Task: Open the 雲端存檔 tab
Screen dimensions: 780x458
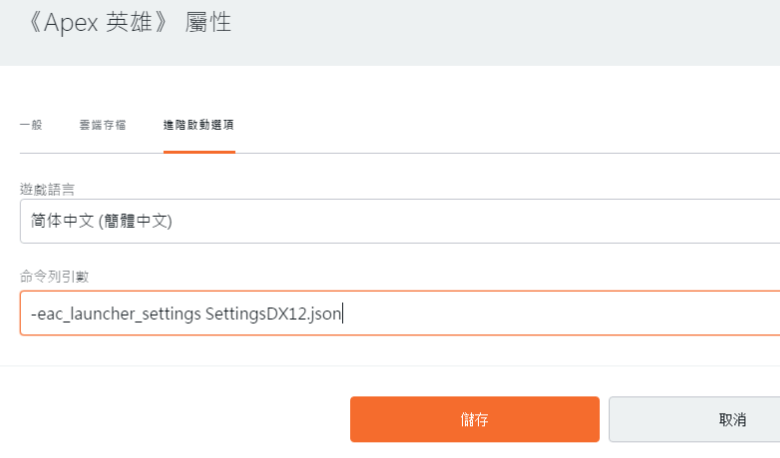Action: pyautogui.click(x=102, y=125)
